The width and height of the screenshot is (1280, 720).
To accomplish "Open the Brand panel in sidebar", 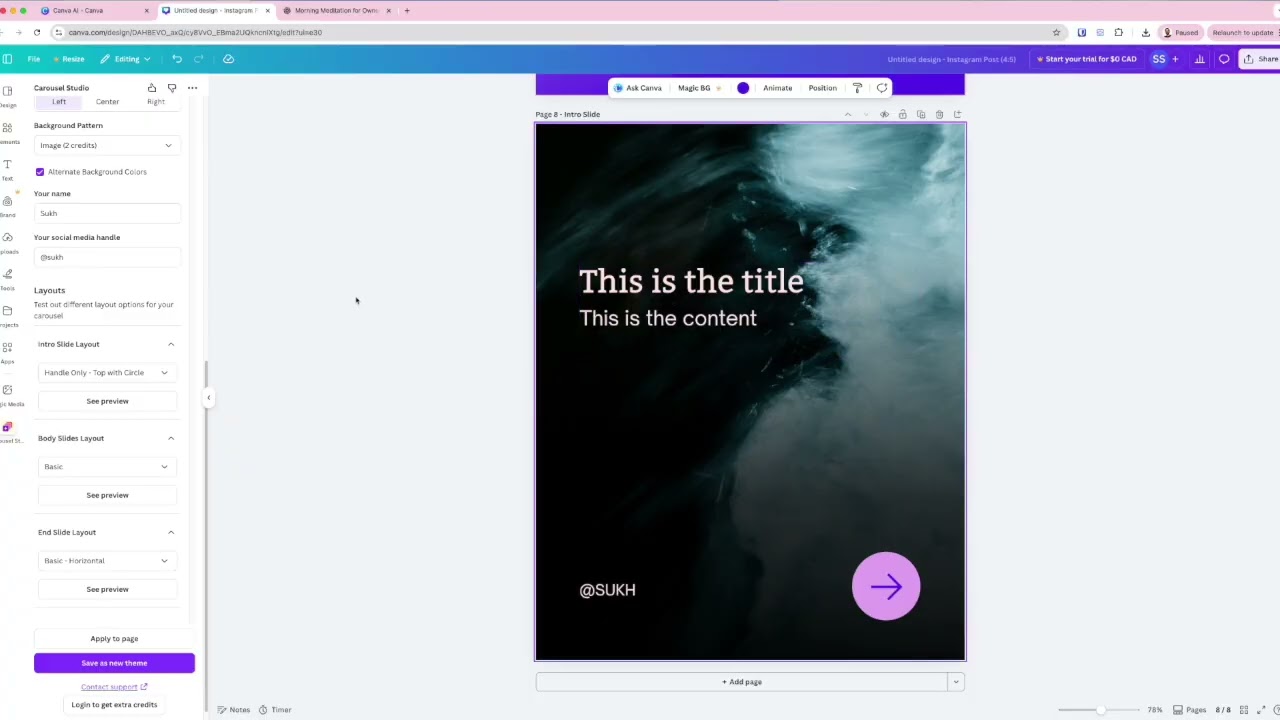I will pos(7,205).
